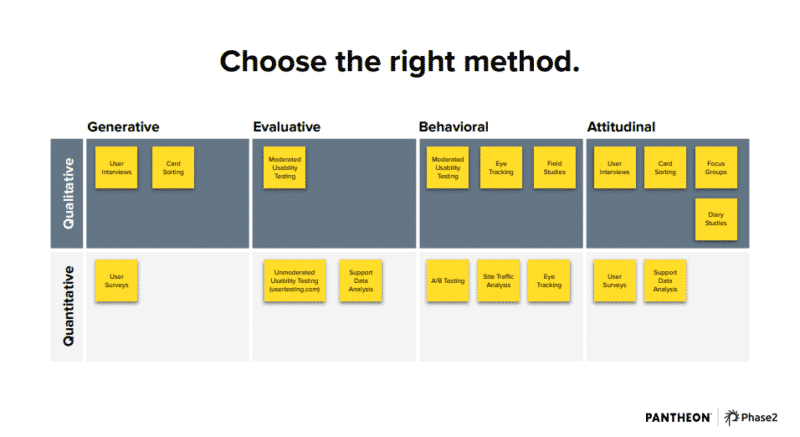Click the Choose the right method title
The width and height of the screenshot is (800, 437).
tap(399, 62)
